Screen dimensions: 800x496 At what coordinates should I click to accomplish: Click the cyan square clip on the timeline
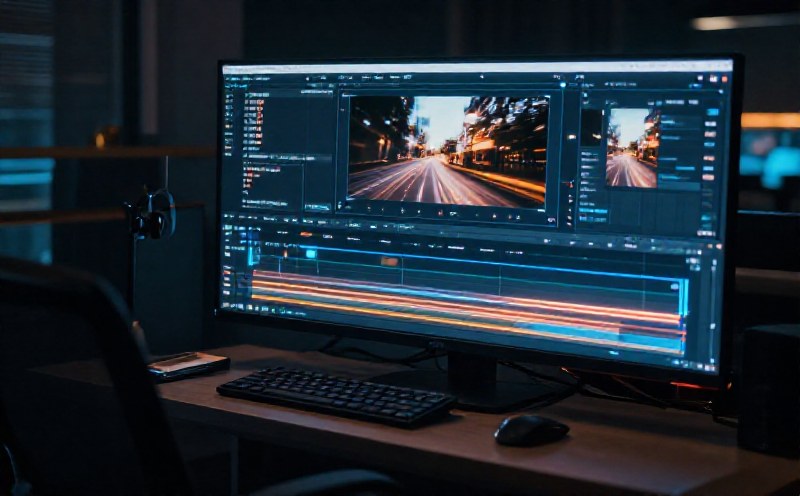tap(311, 254)
